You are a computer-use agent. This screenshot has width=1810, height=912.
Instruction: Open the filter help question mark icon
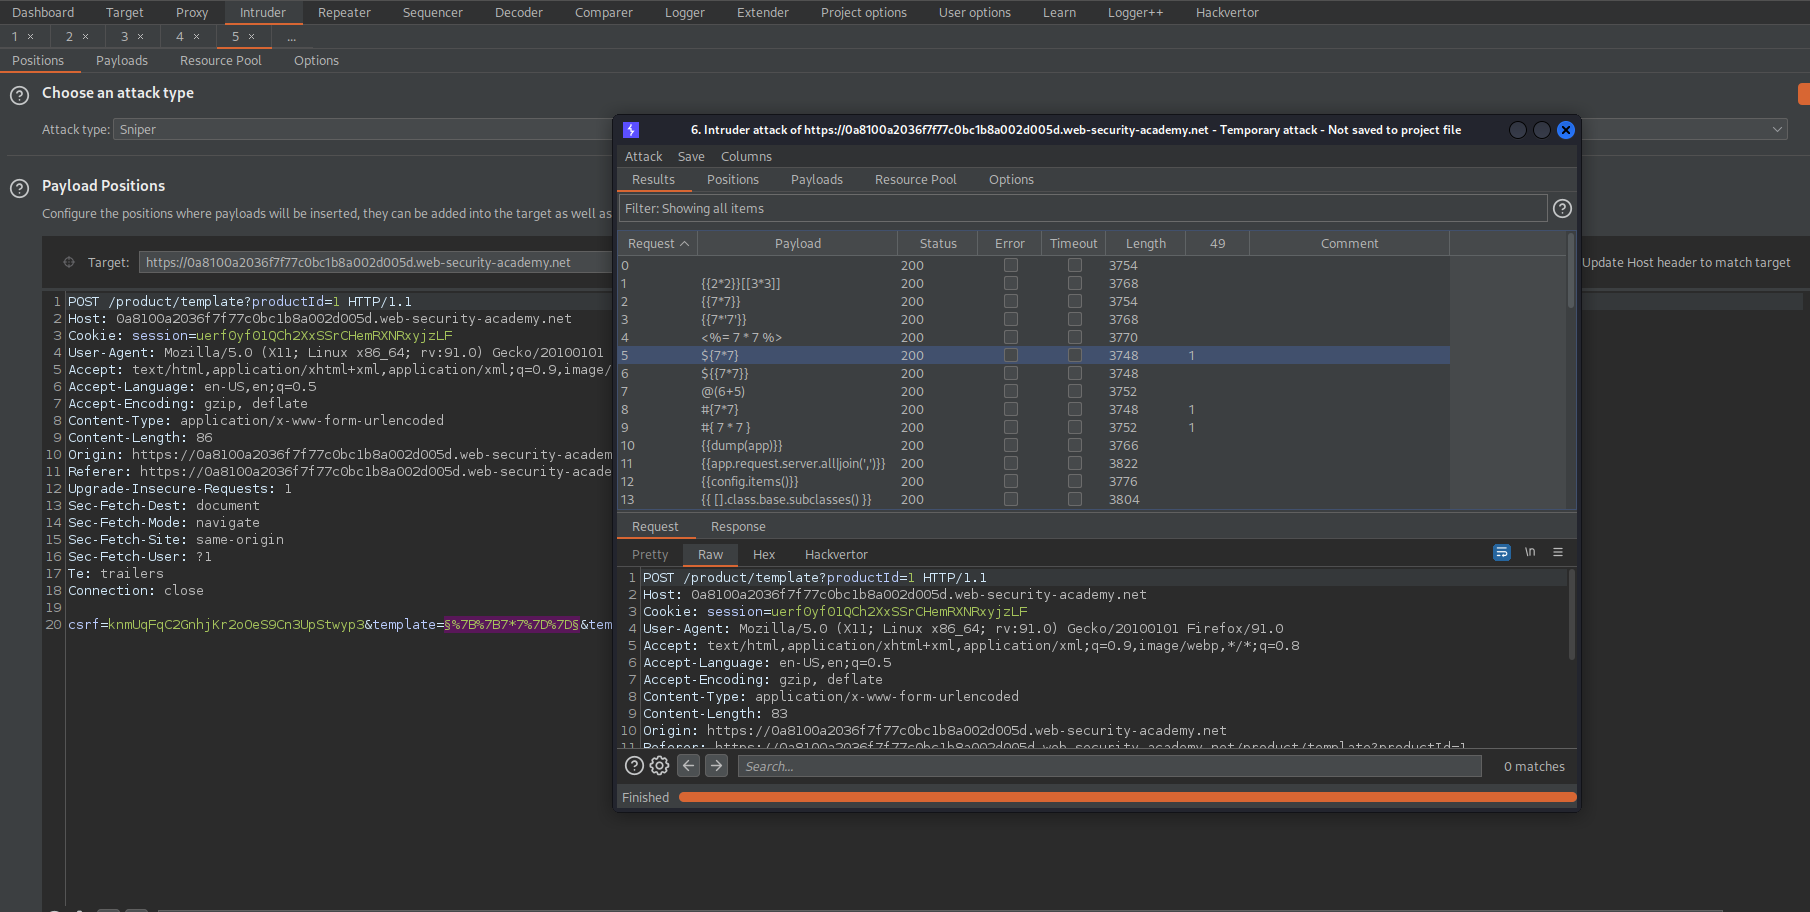click(1562, 208)
